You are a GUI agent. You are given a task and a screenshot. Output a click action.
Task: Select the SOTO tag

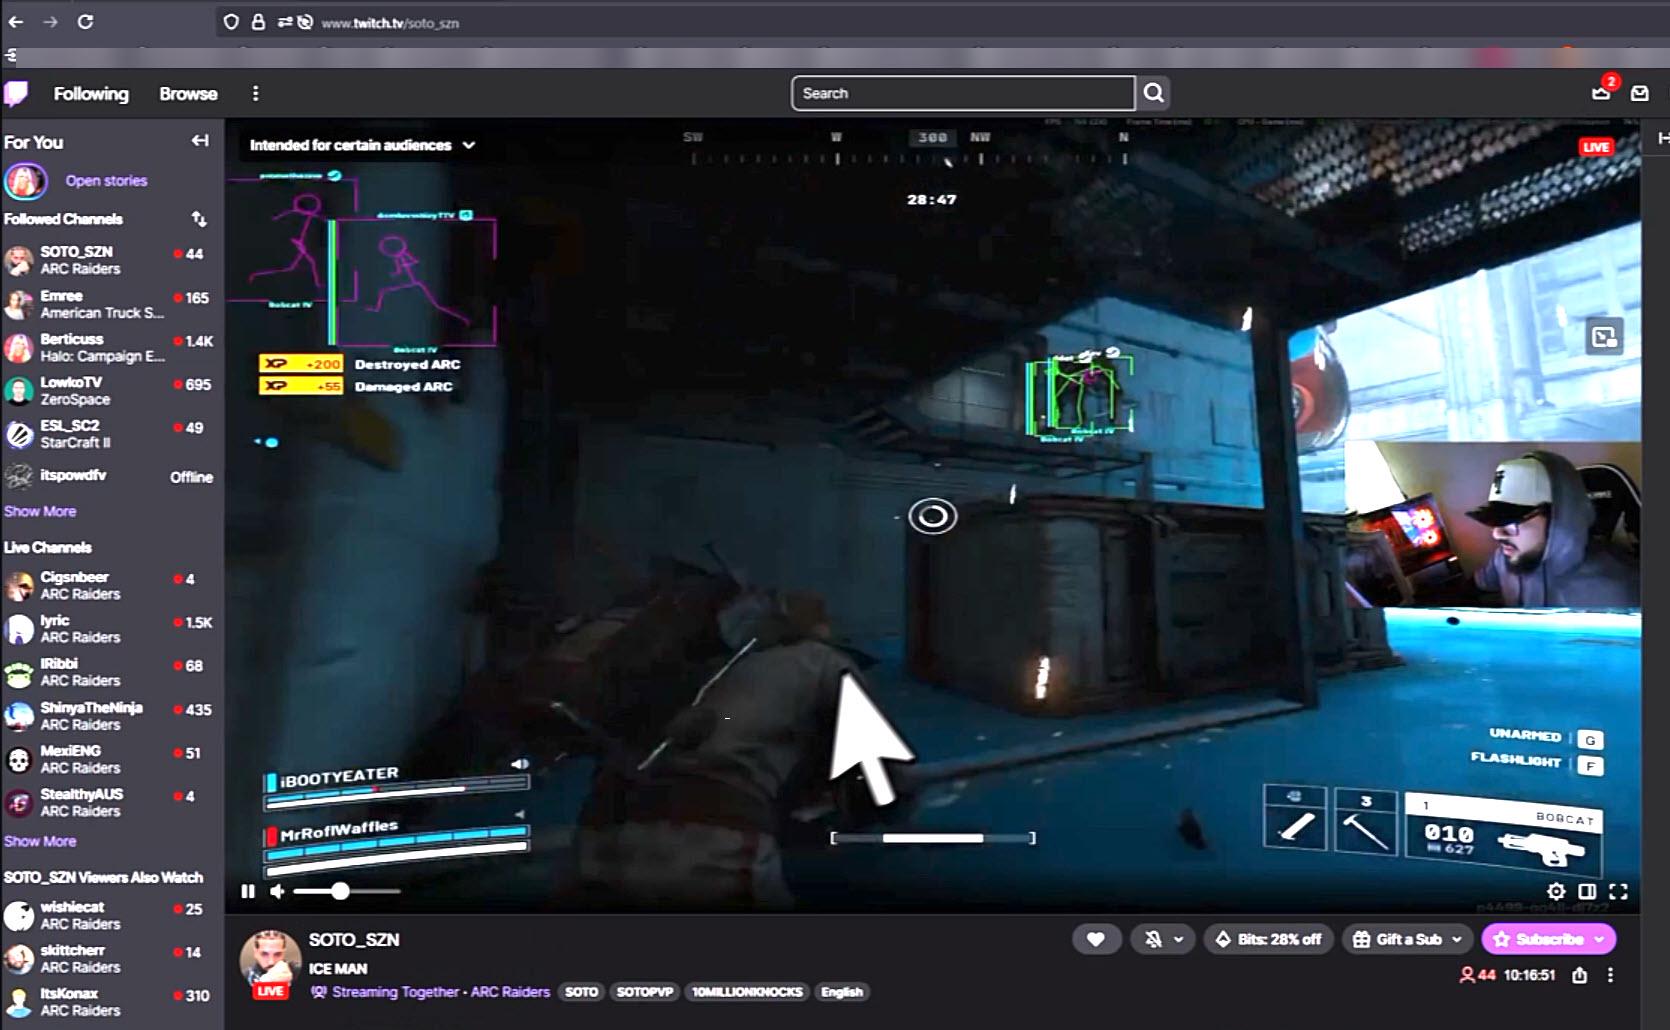[x=581, y=992]
